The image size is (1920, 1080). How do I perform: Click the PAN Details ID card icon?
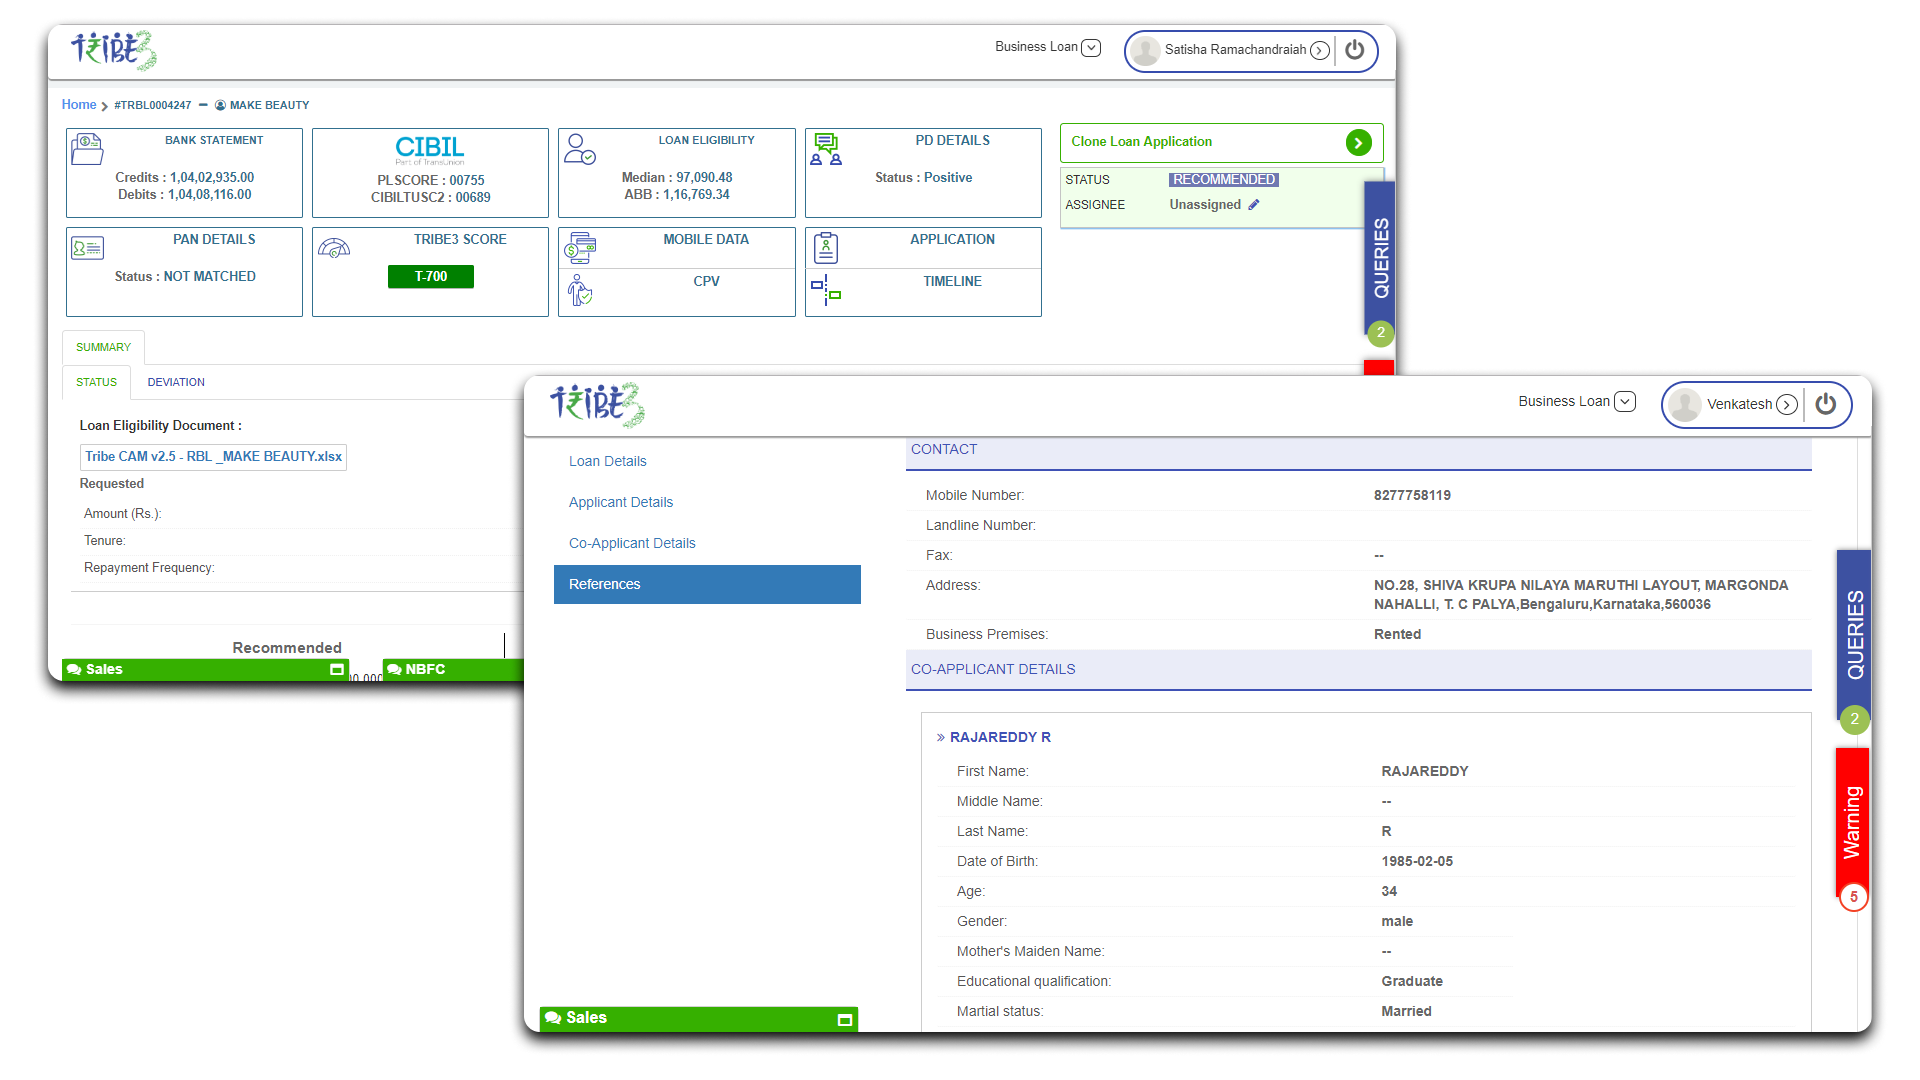tap(88, 248)
